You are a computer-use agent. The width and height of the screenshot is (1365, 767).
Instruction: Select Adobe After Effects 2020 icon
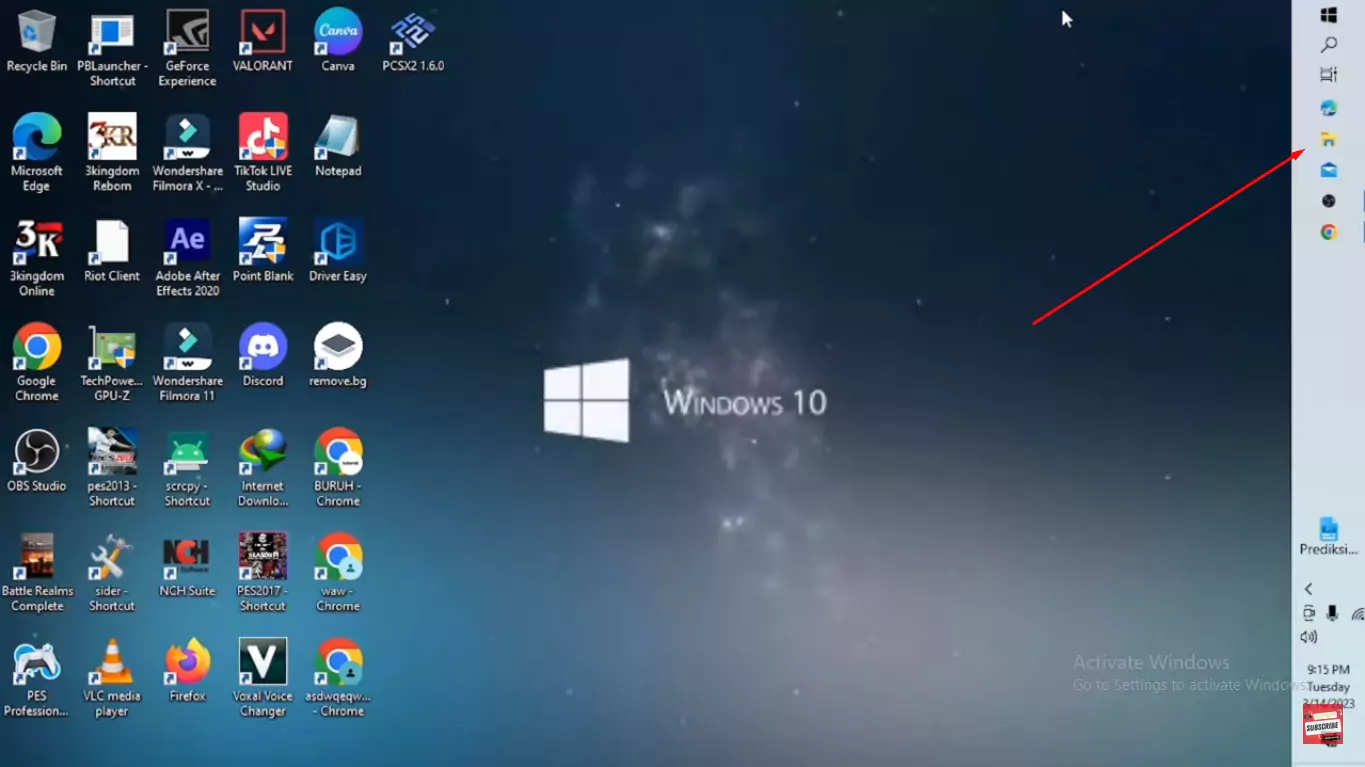click(x=187, y=259)
